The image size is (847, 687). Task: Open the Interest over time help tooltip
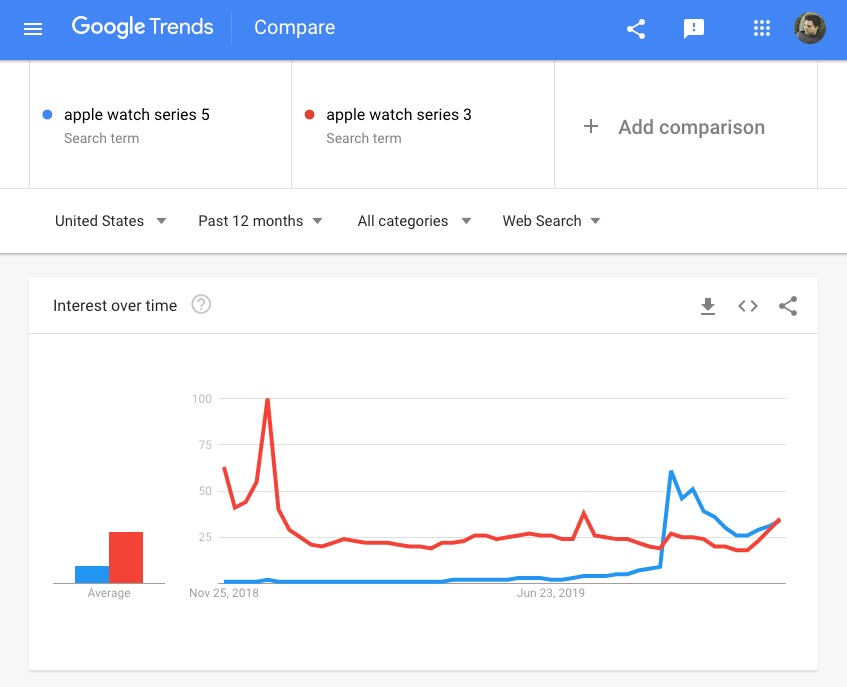[201, 305]
